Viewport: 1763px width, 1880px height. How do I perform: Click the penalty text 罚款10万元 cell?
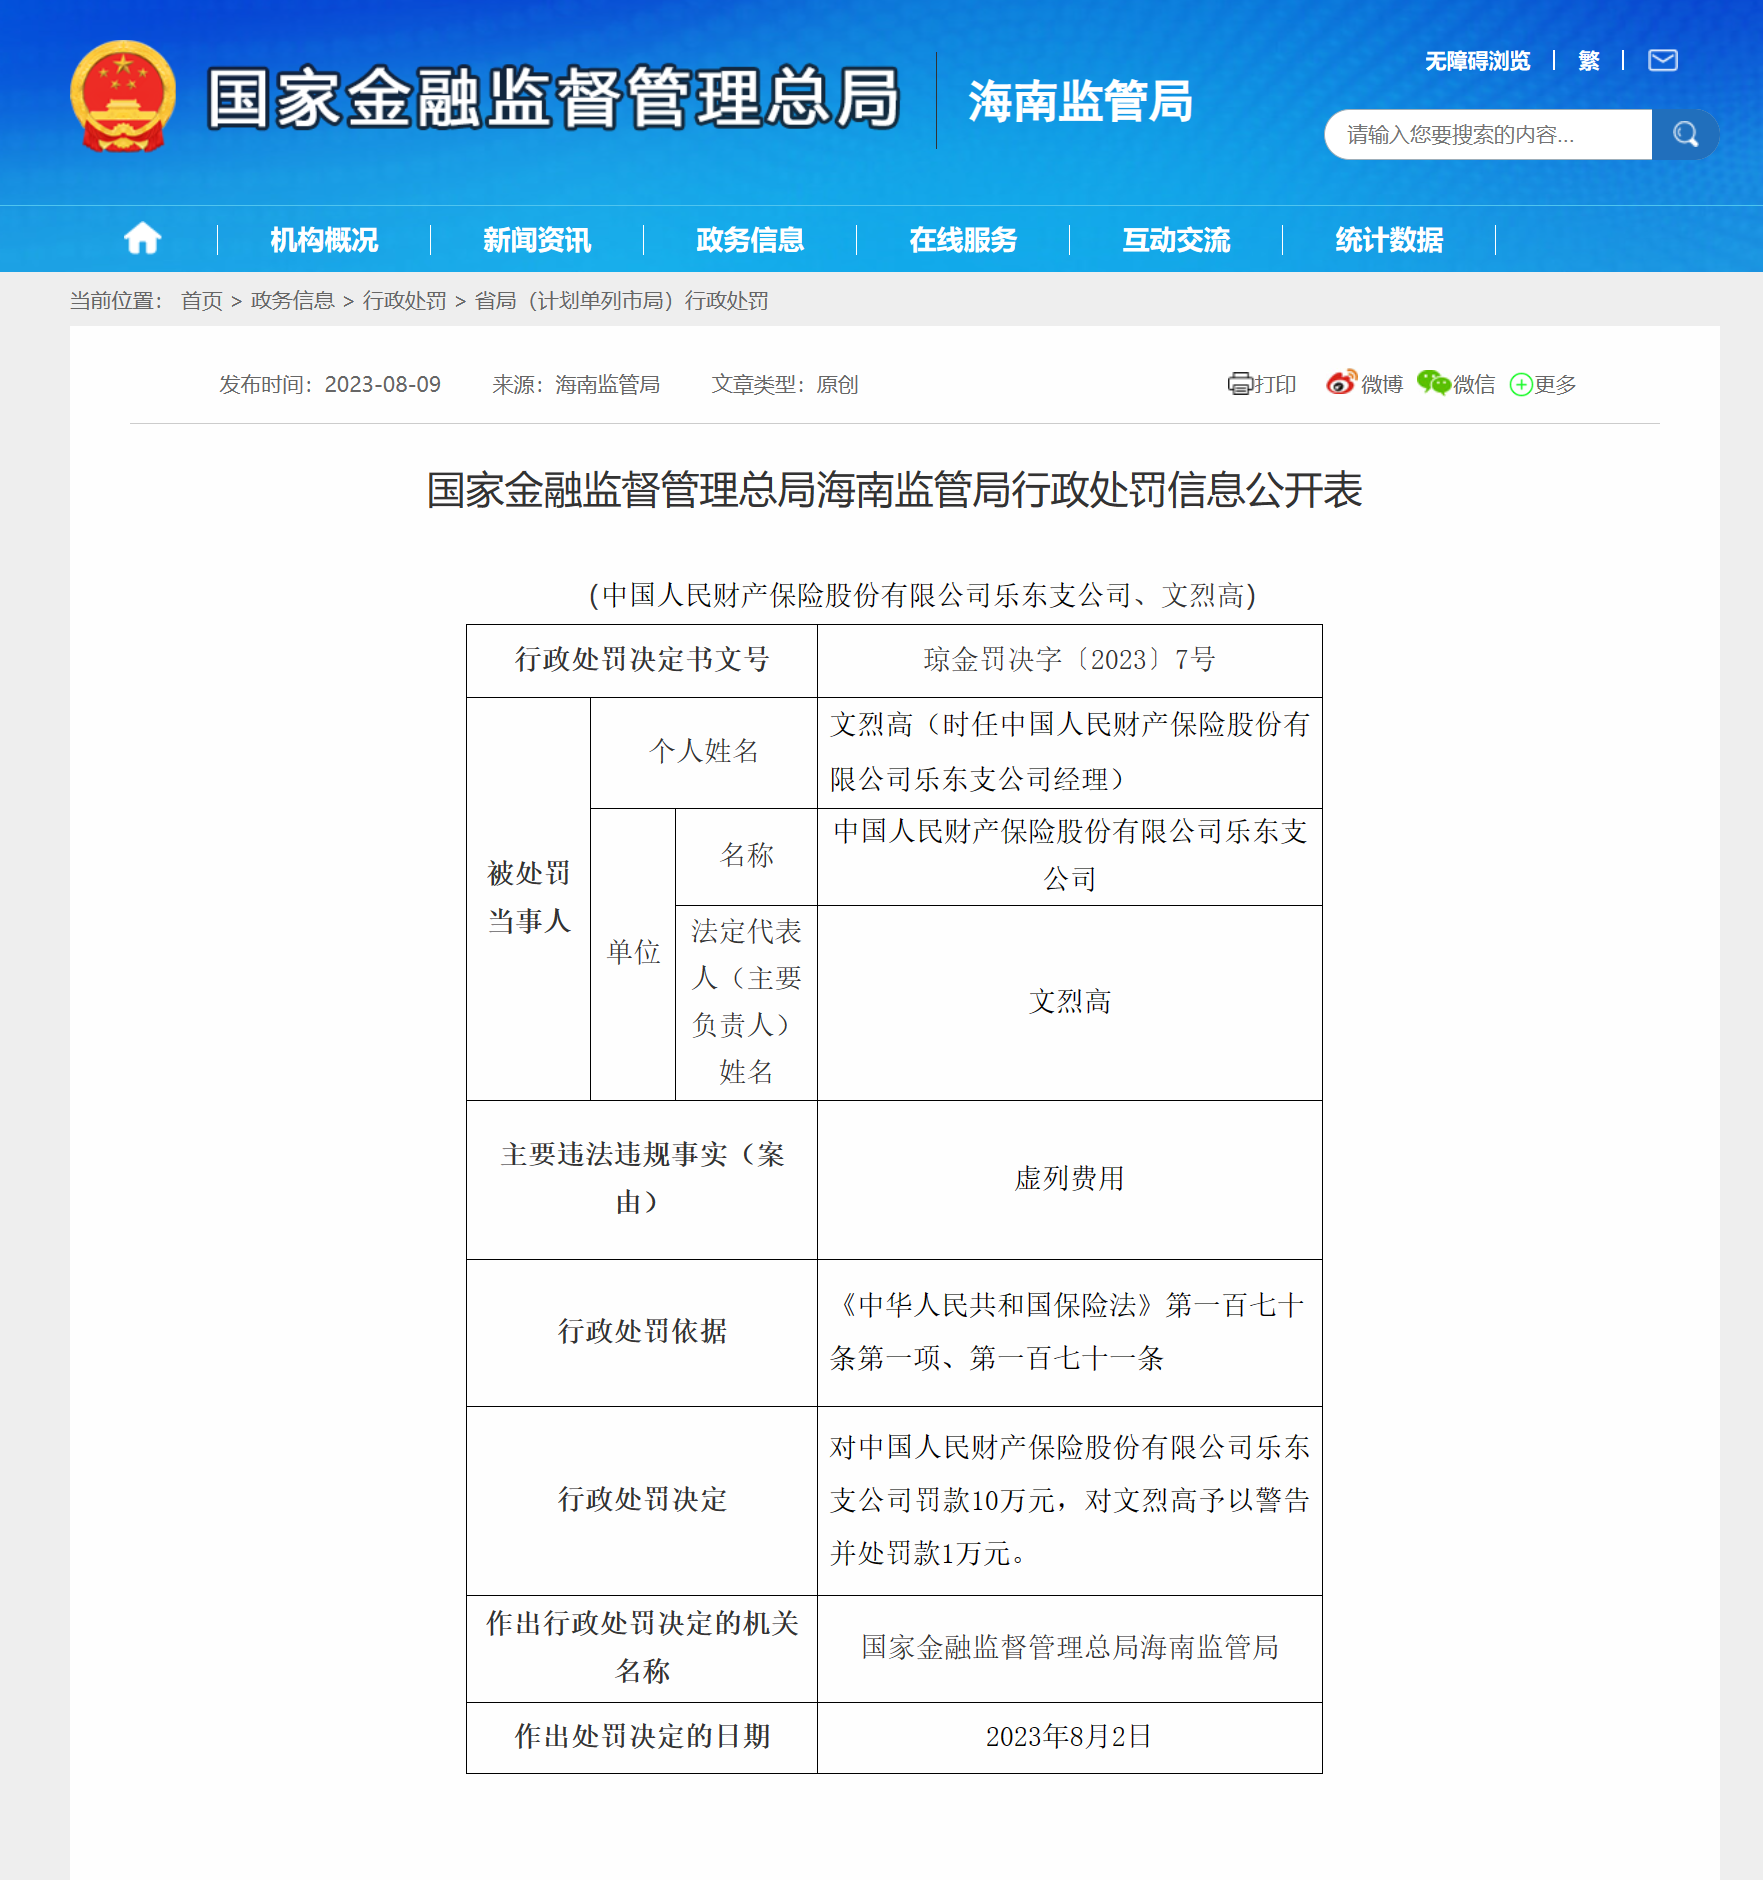1069,1500
